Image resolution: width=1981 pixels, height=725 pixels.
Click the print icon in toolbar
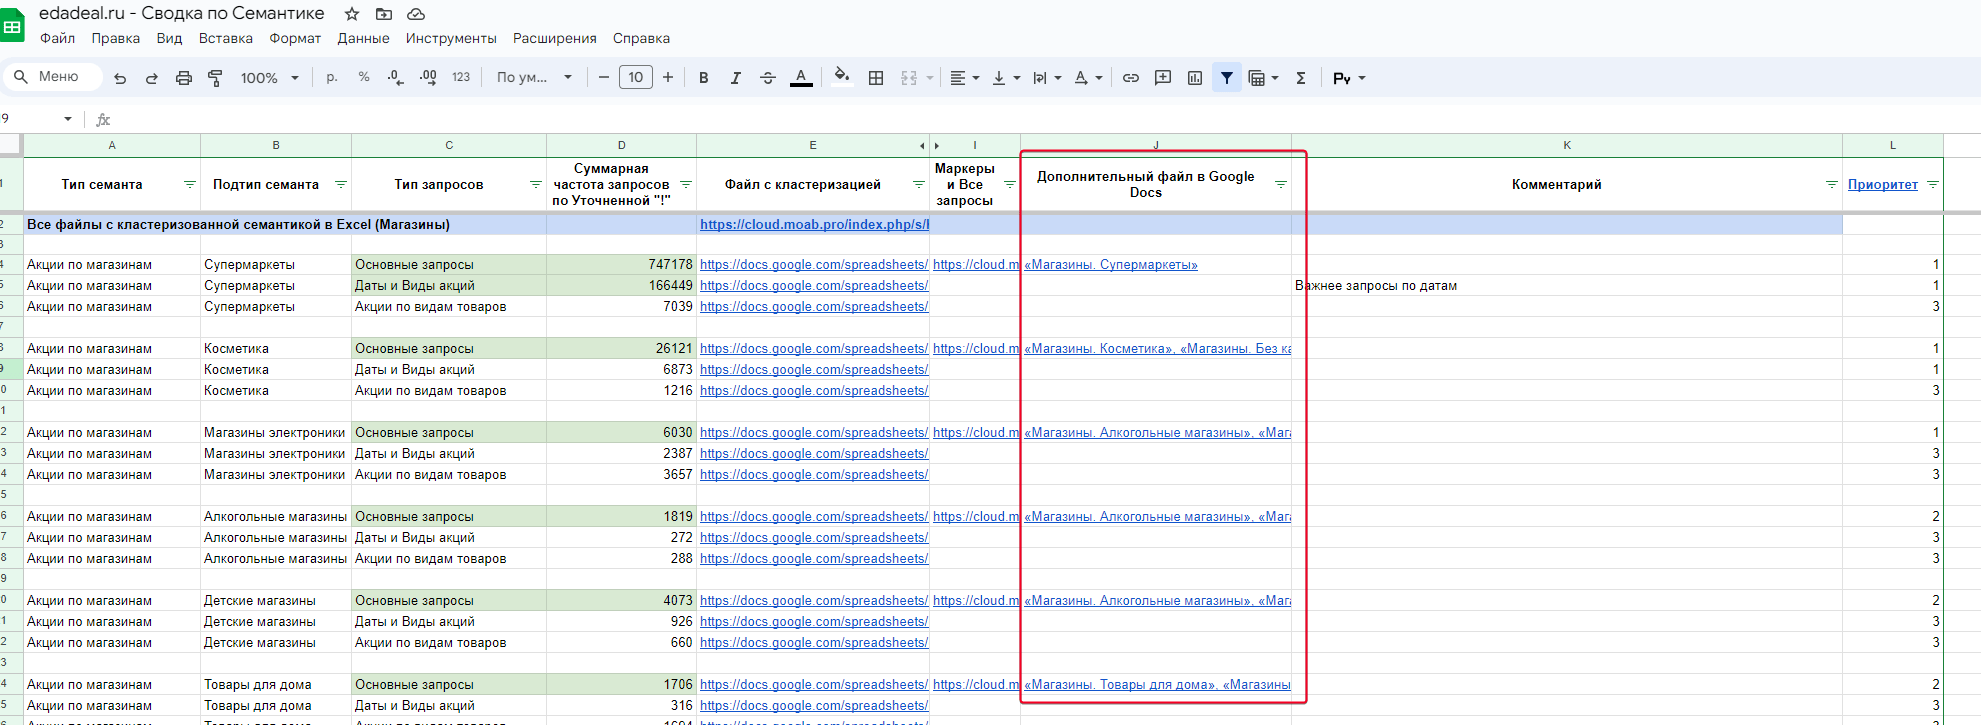[x=183, y=78]
